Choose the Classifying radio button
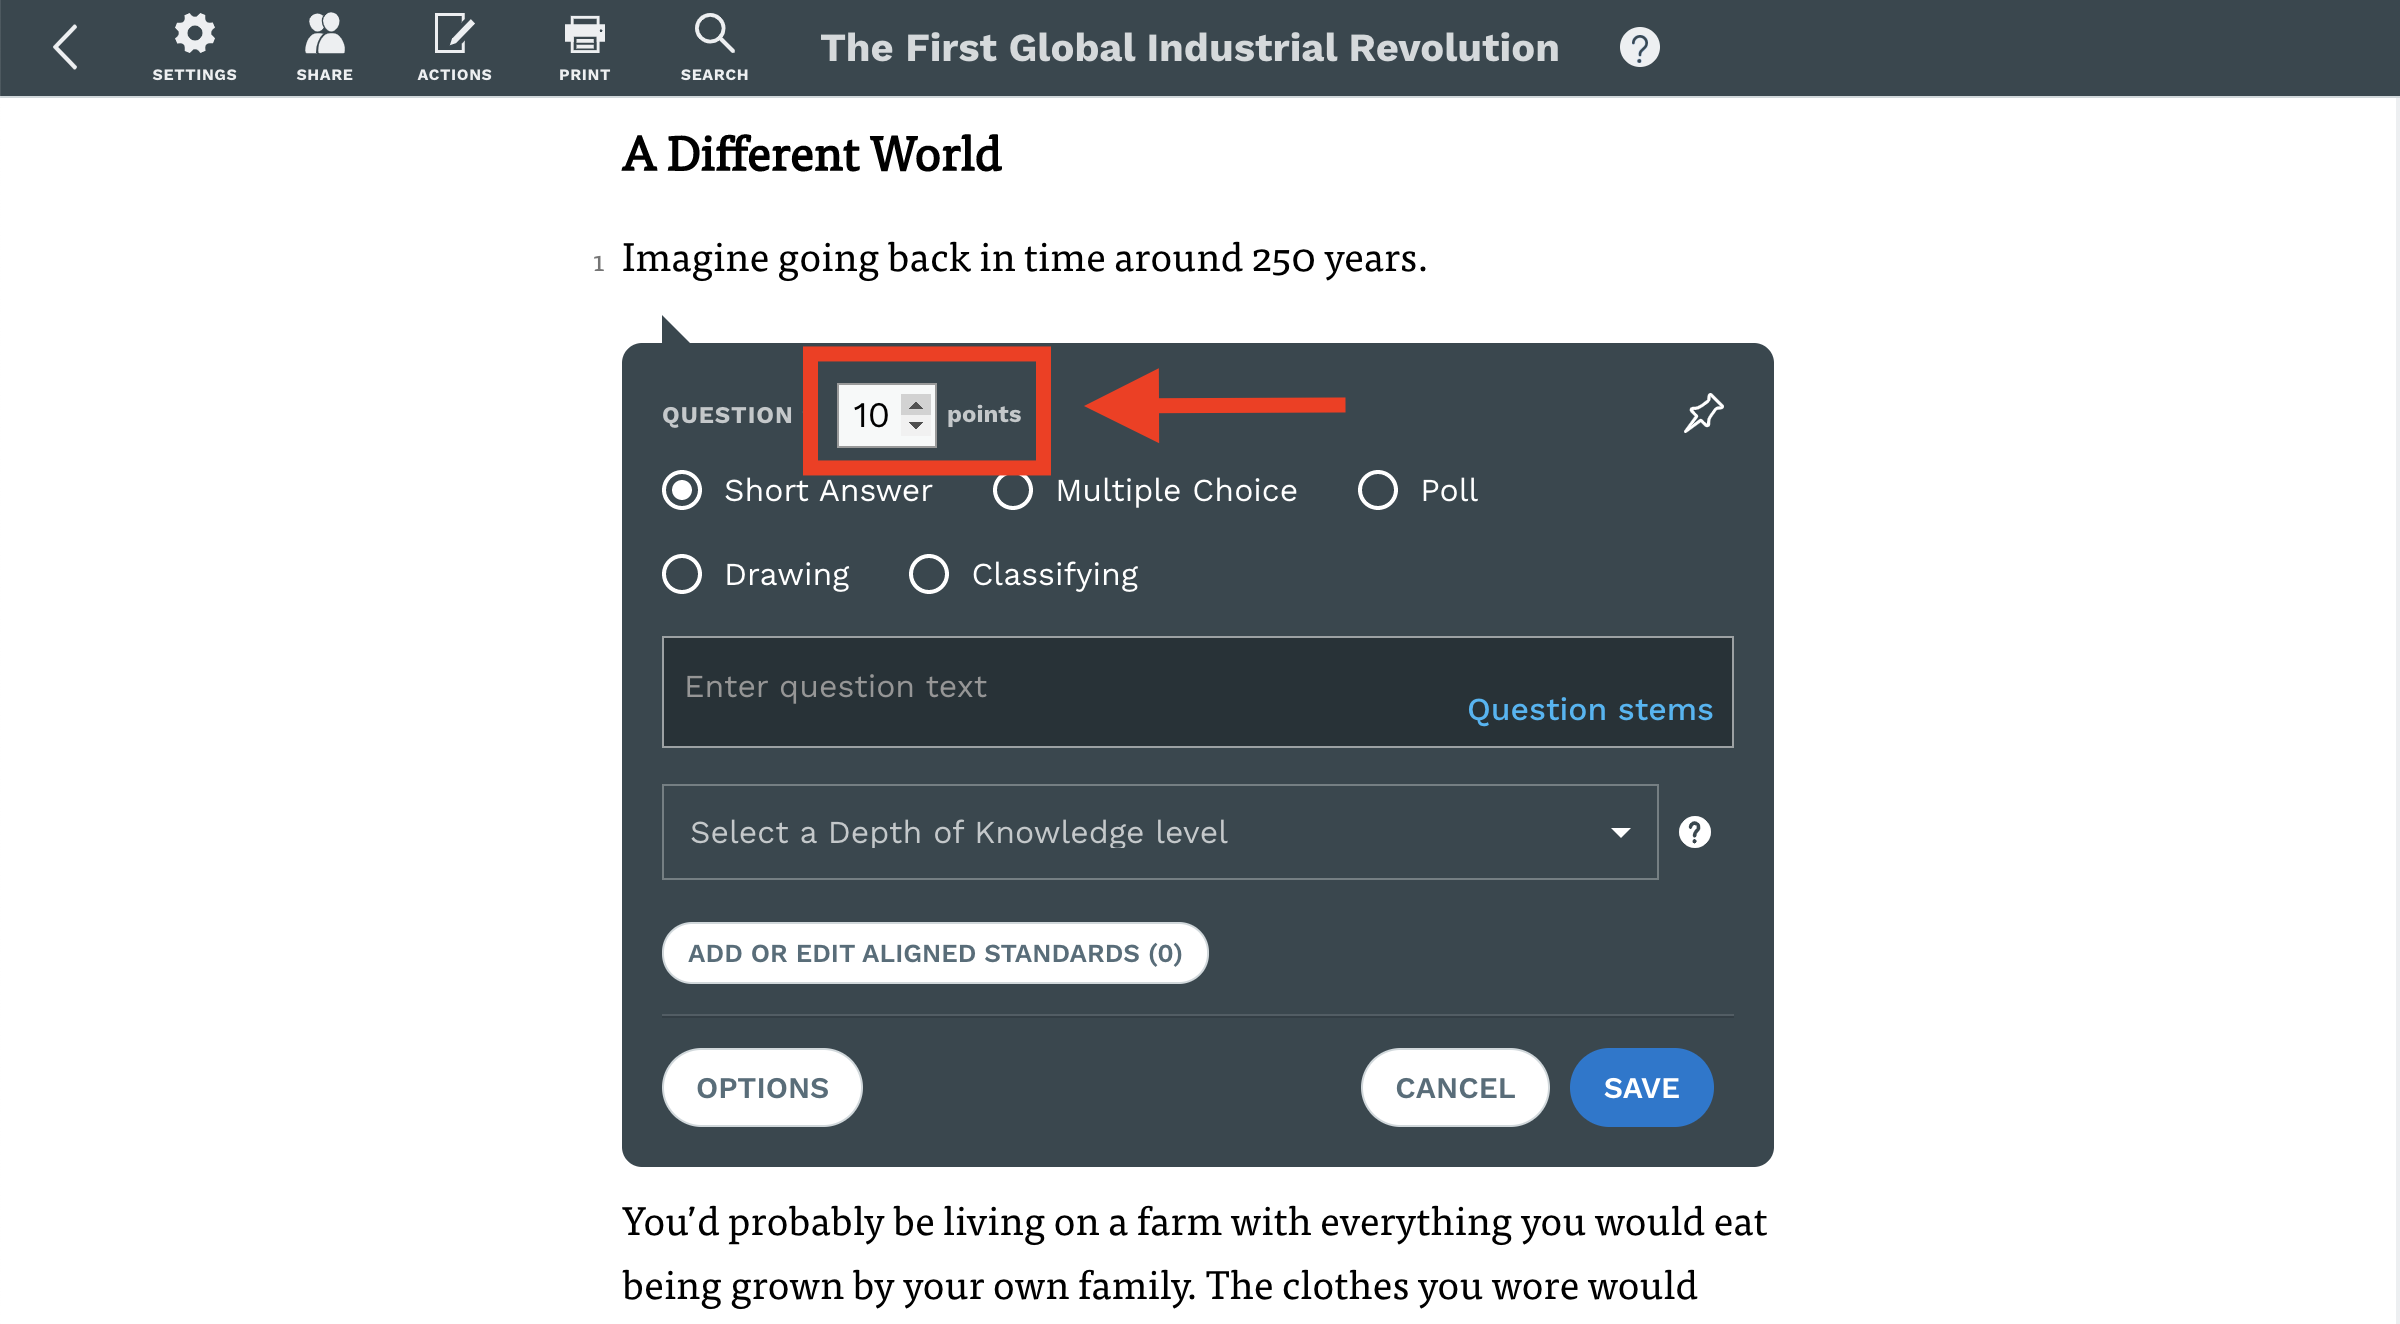This screenshot has width=2400, height=1324. pyautogui.click(x=928, y=574)
